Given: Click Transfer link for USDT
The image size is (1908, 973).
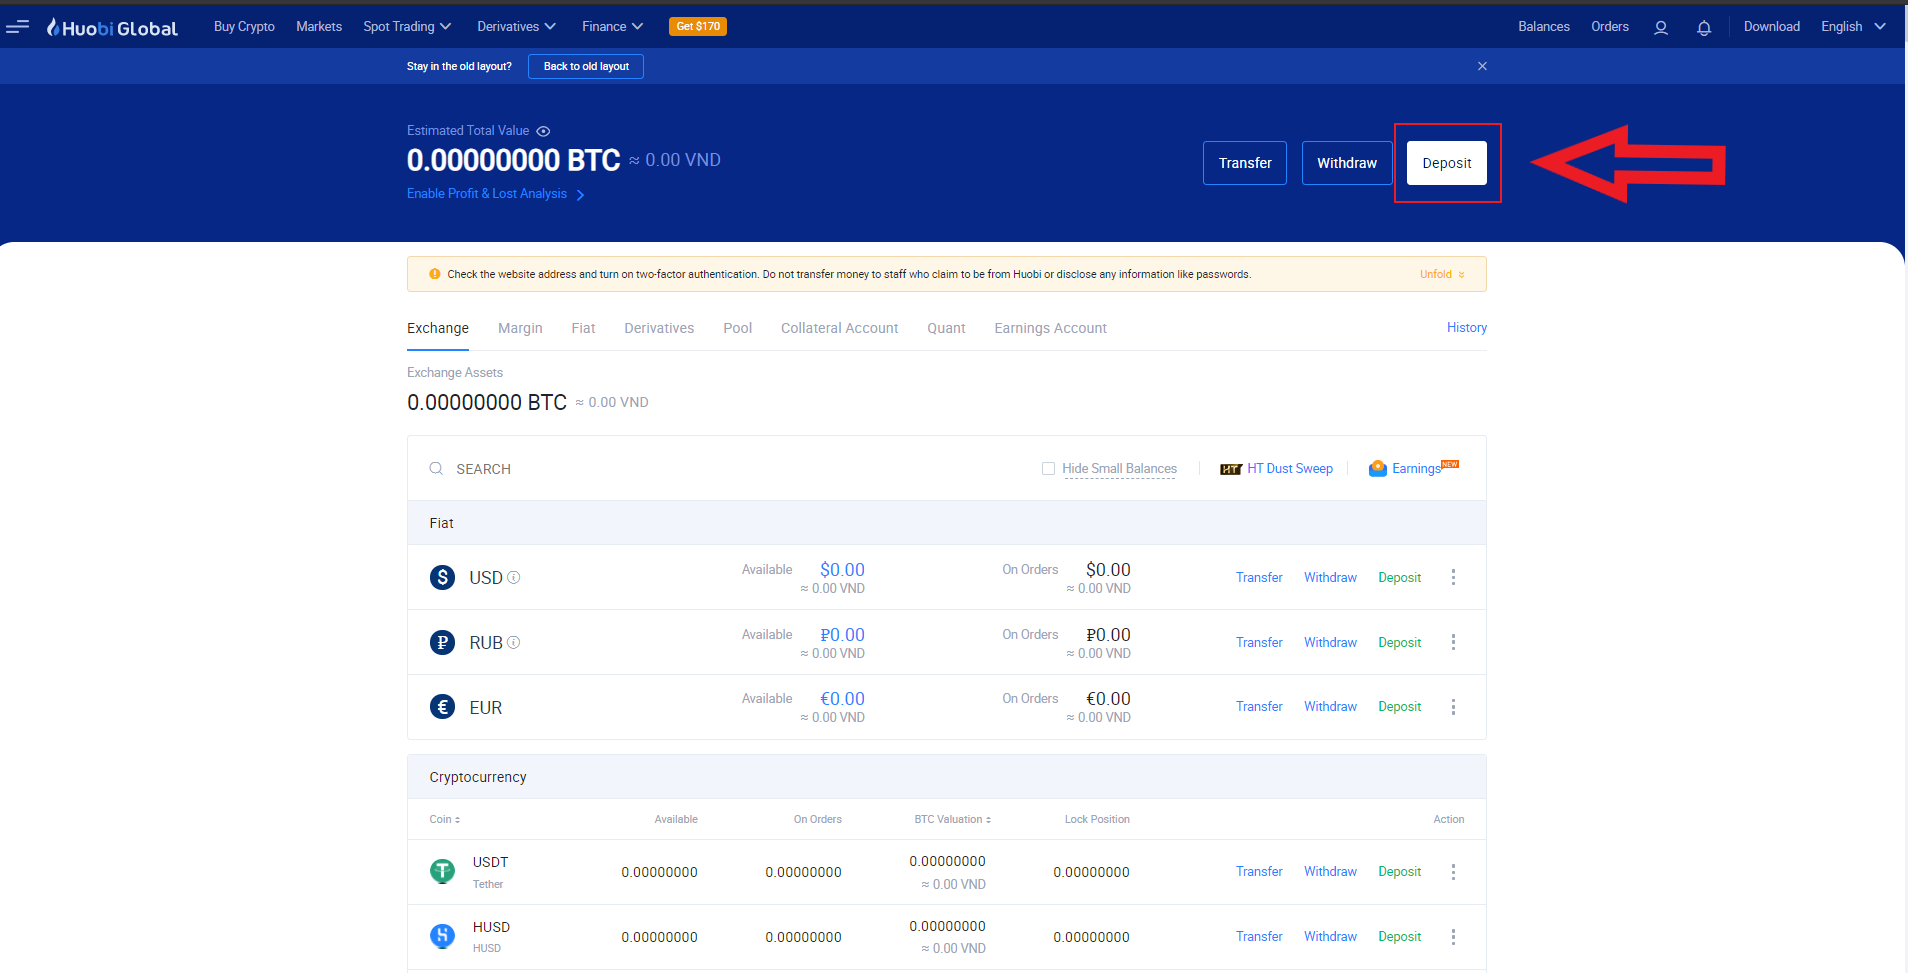Looking at the screenshot, I should click(x=1259, y=871).
